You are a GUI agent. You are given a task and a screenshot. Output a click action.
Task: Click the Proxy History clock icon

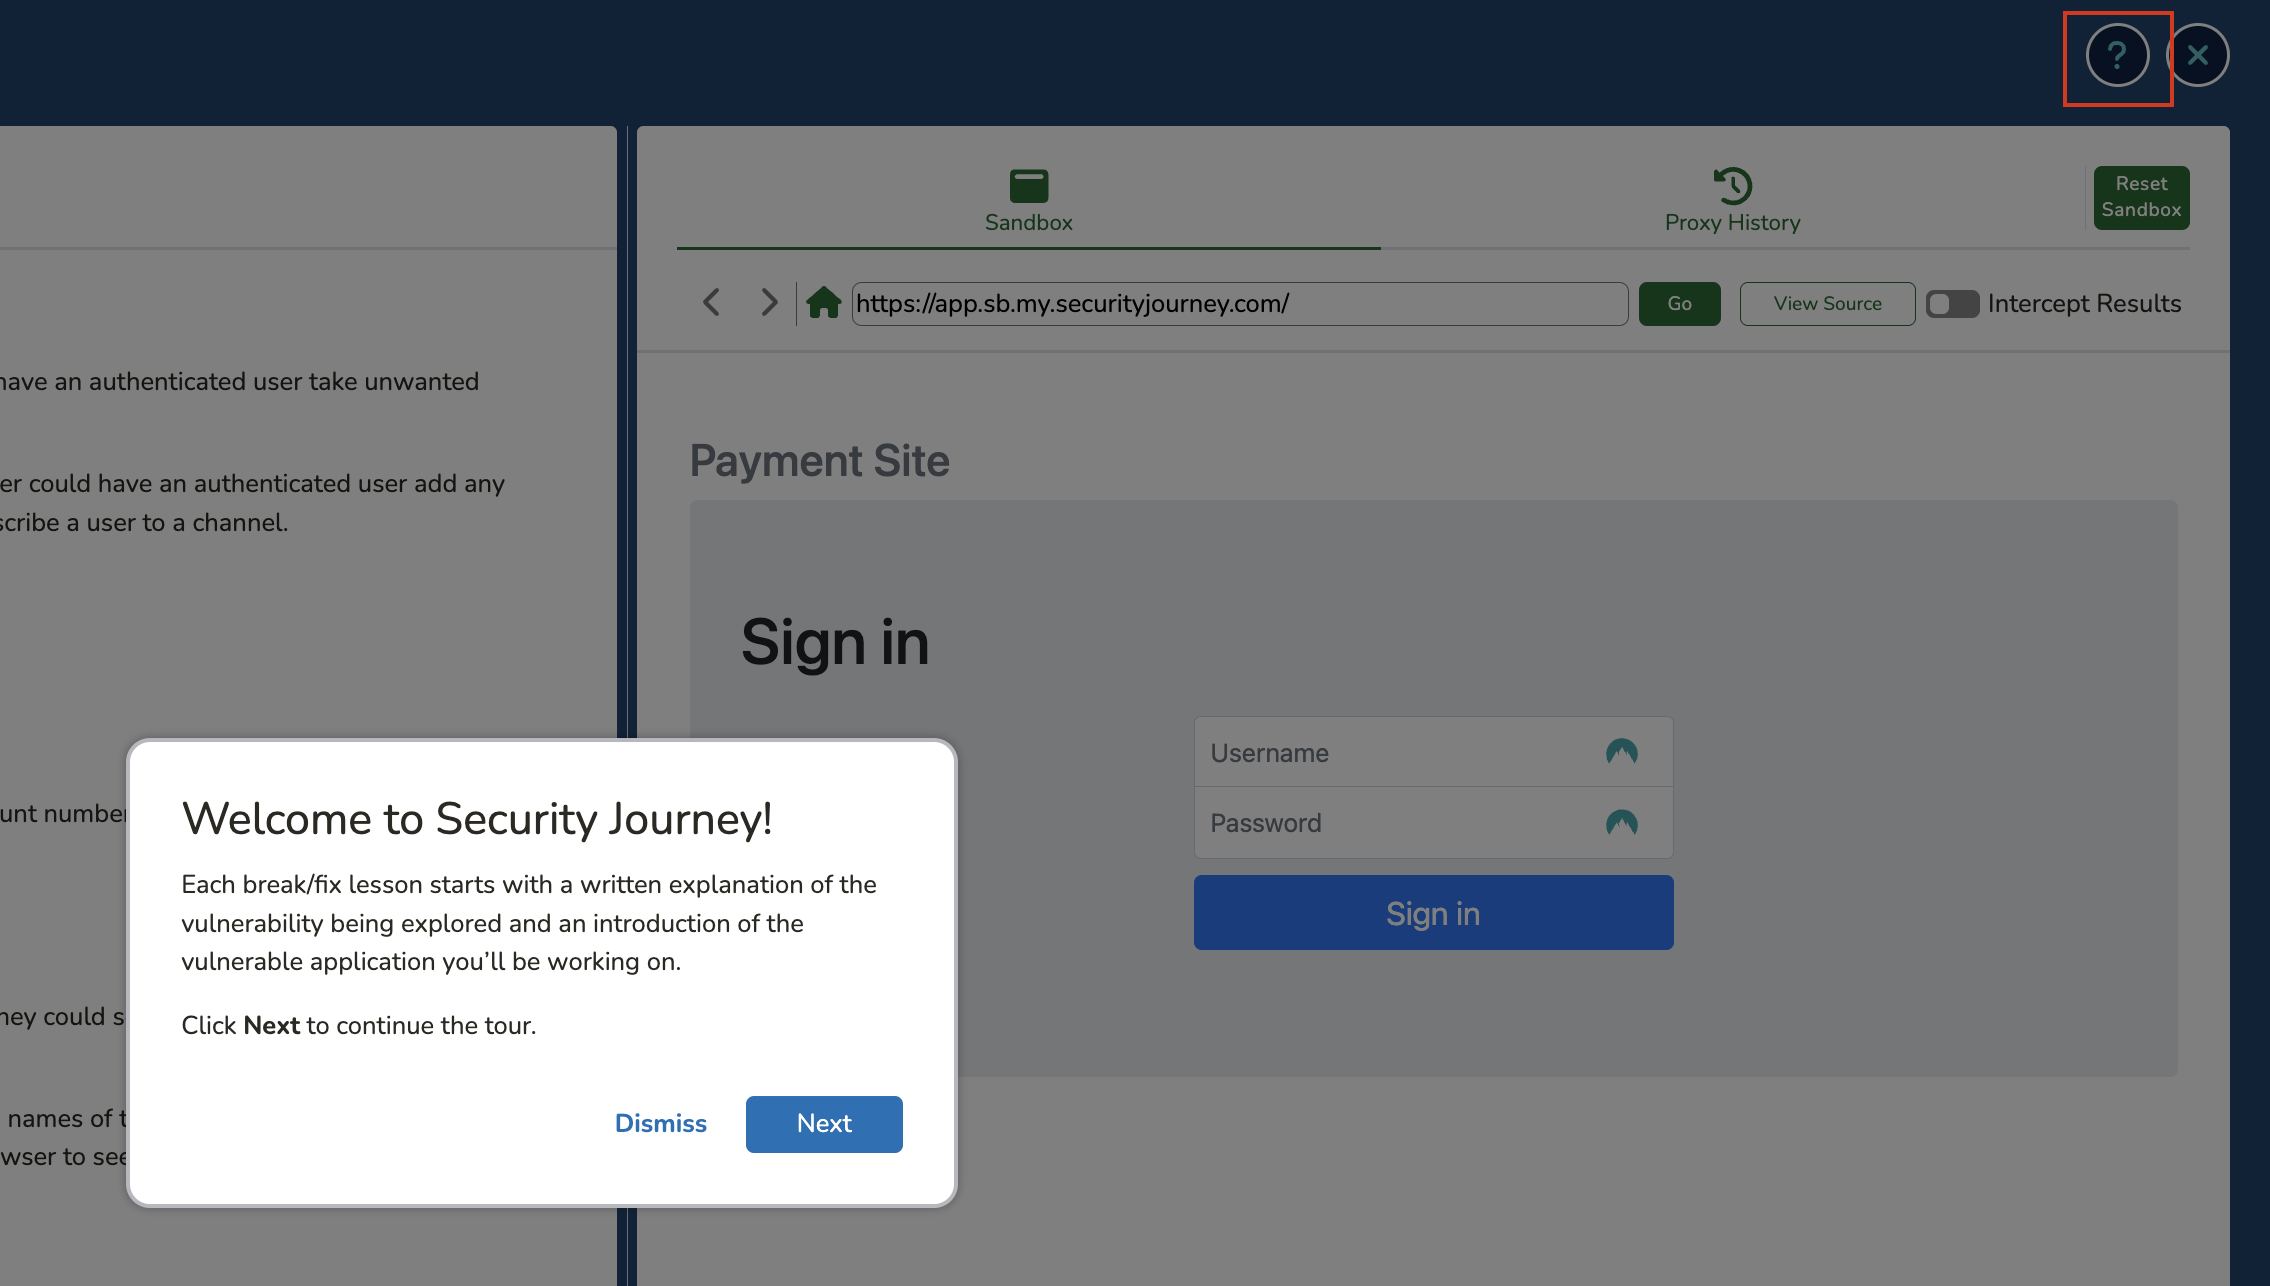click(x=1732, y=186)
